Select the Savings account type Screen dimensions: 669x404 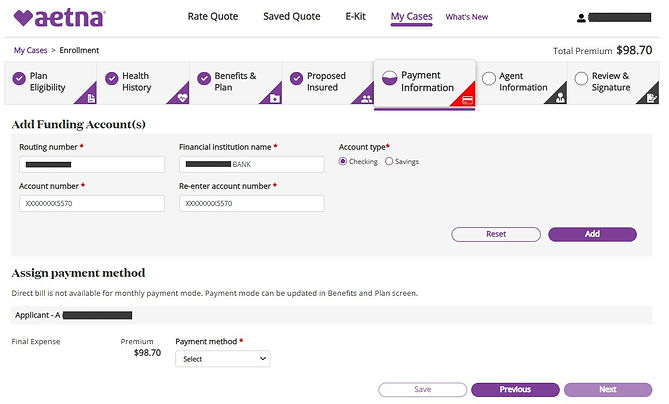point(389,161)
